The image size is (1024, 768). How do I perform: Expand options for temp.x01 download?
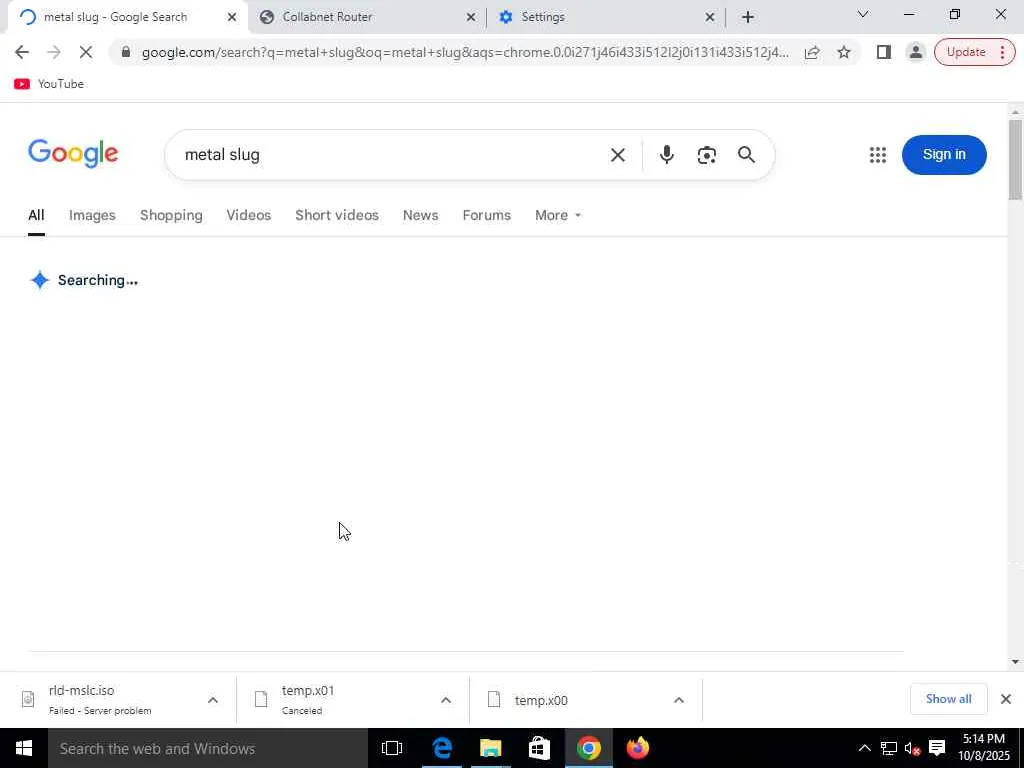[x=445, y=700]
